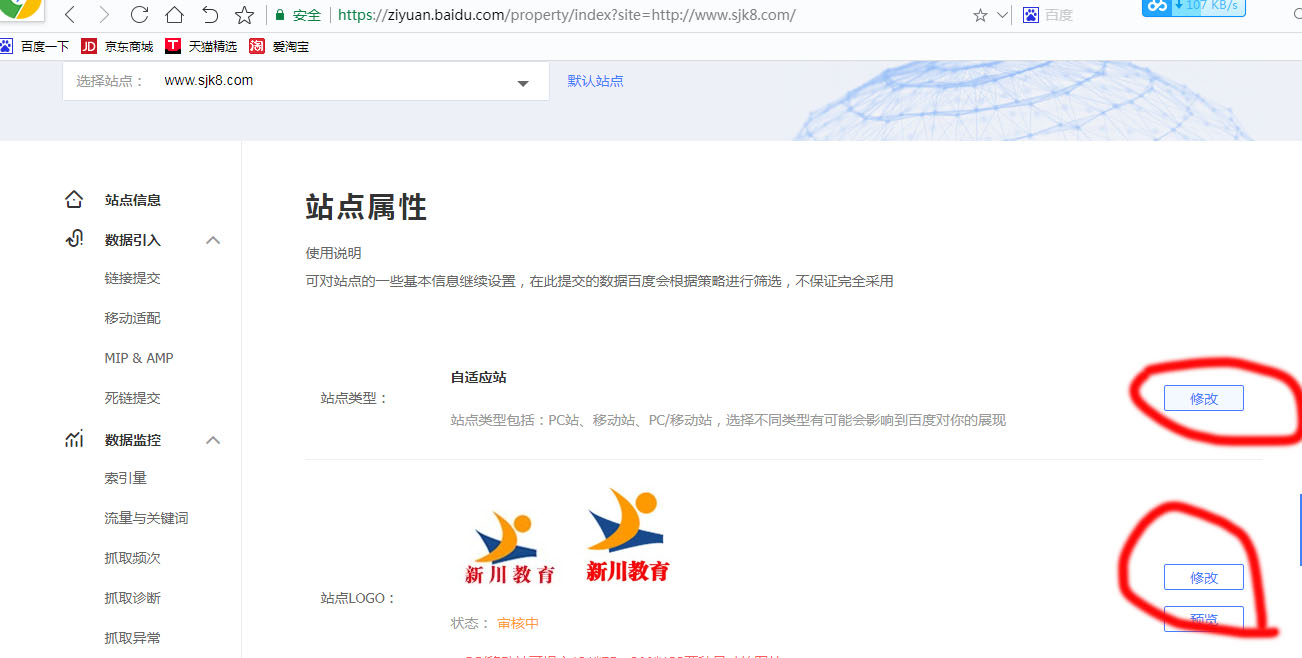Image resolution: width=1302 pixels, height=658 pixels.
Task: Click the JD 京东商城 bookmark icon
Action: click(88, 45)
